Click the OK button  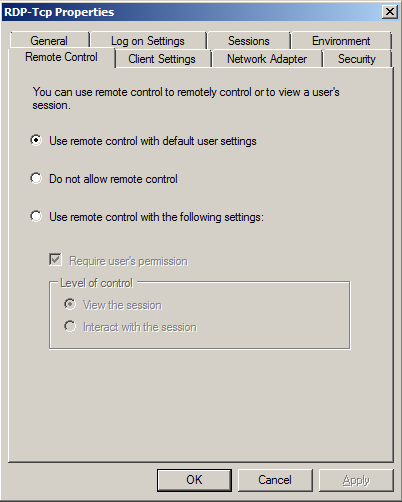194,480
